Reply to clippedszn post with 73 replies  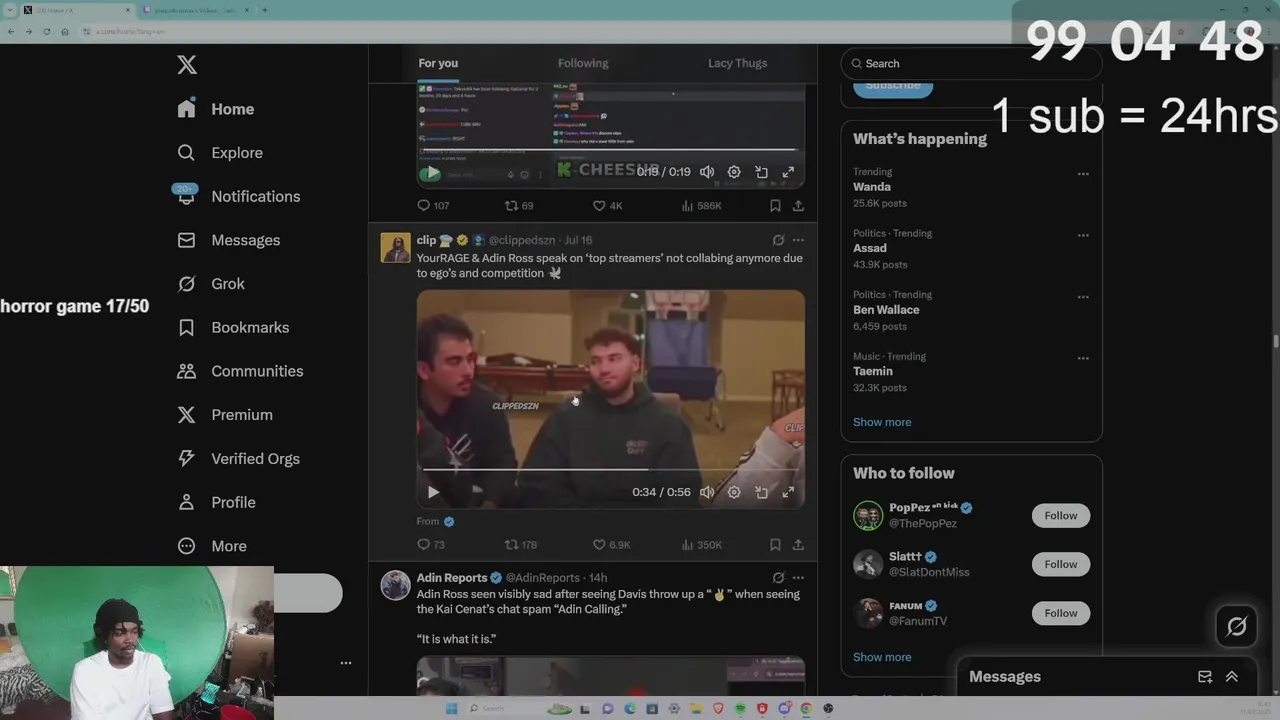pos(431,545)
